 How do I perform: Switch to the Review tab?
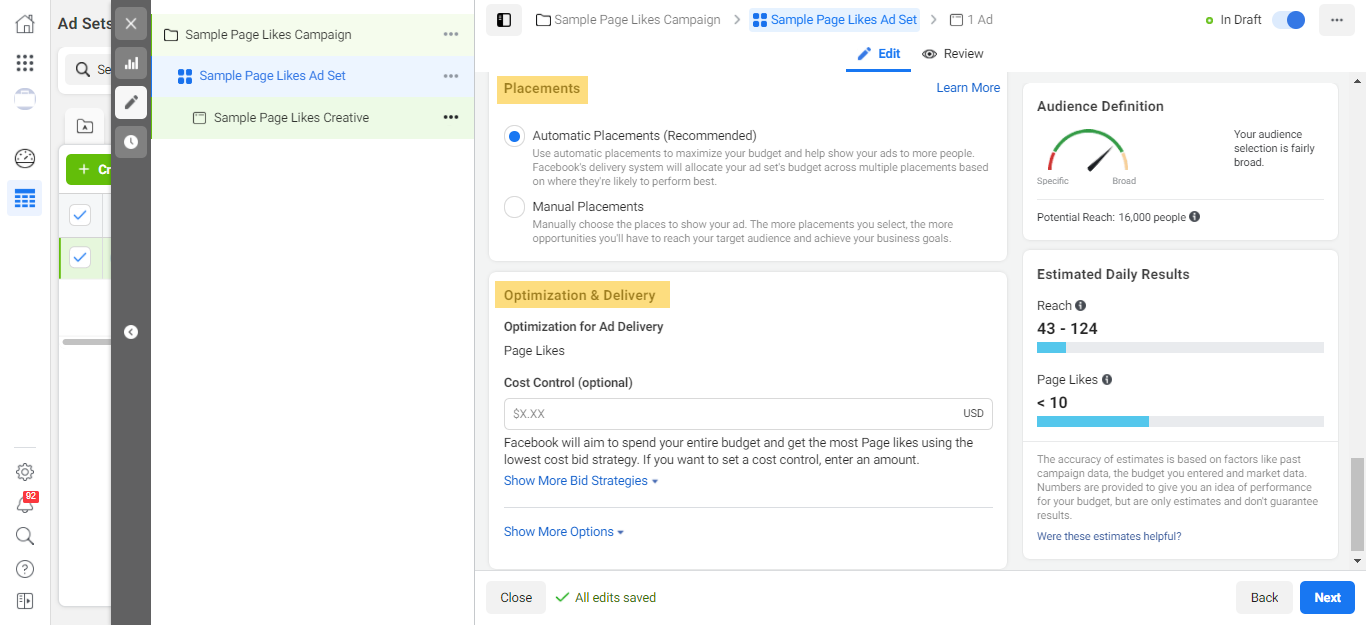(953, 54)
